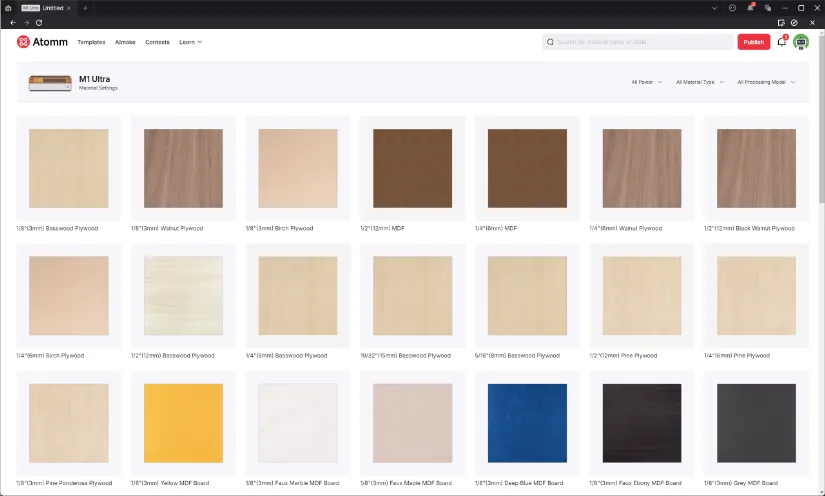Expand the All Power filter
The width and height of the screenshot is (825, 496).
tap(646, 82)
